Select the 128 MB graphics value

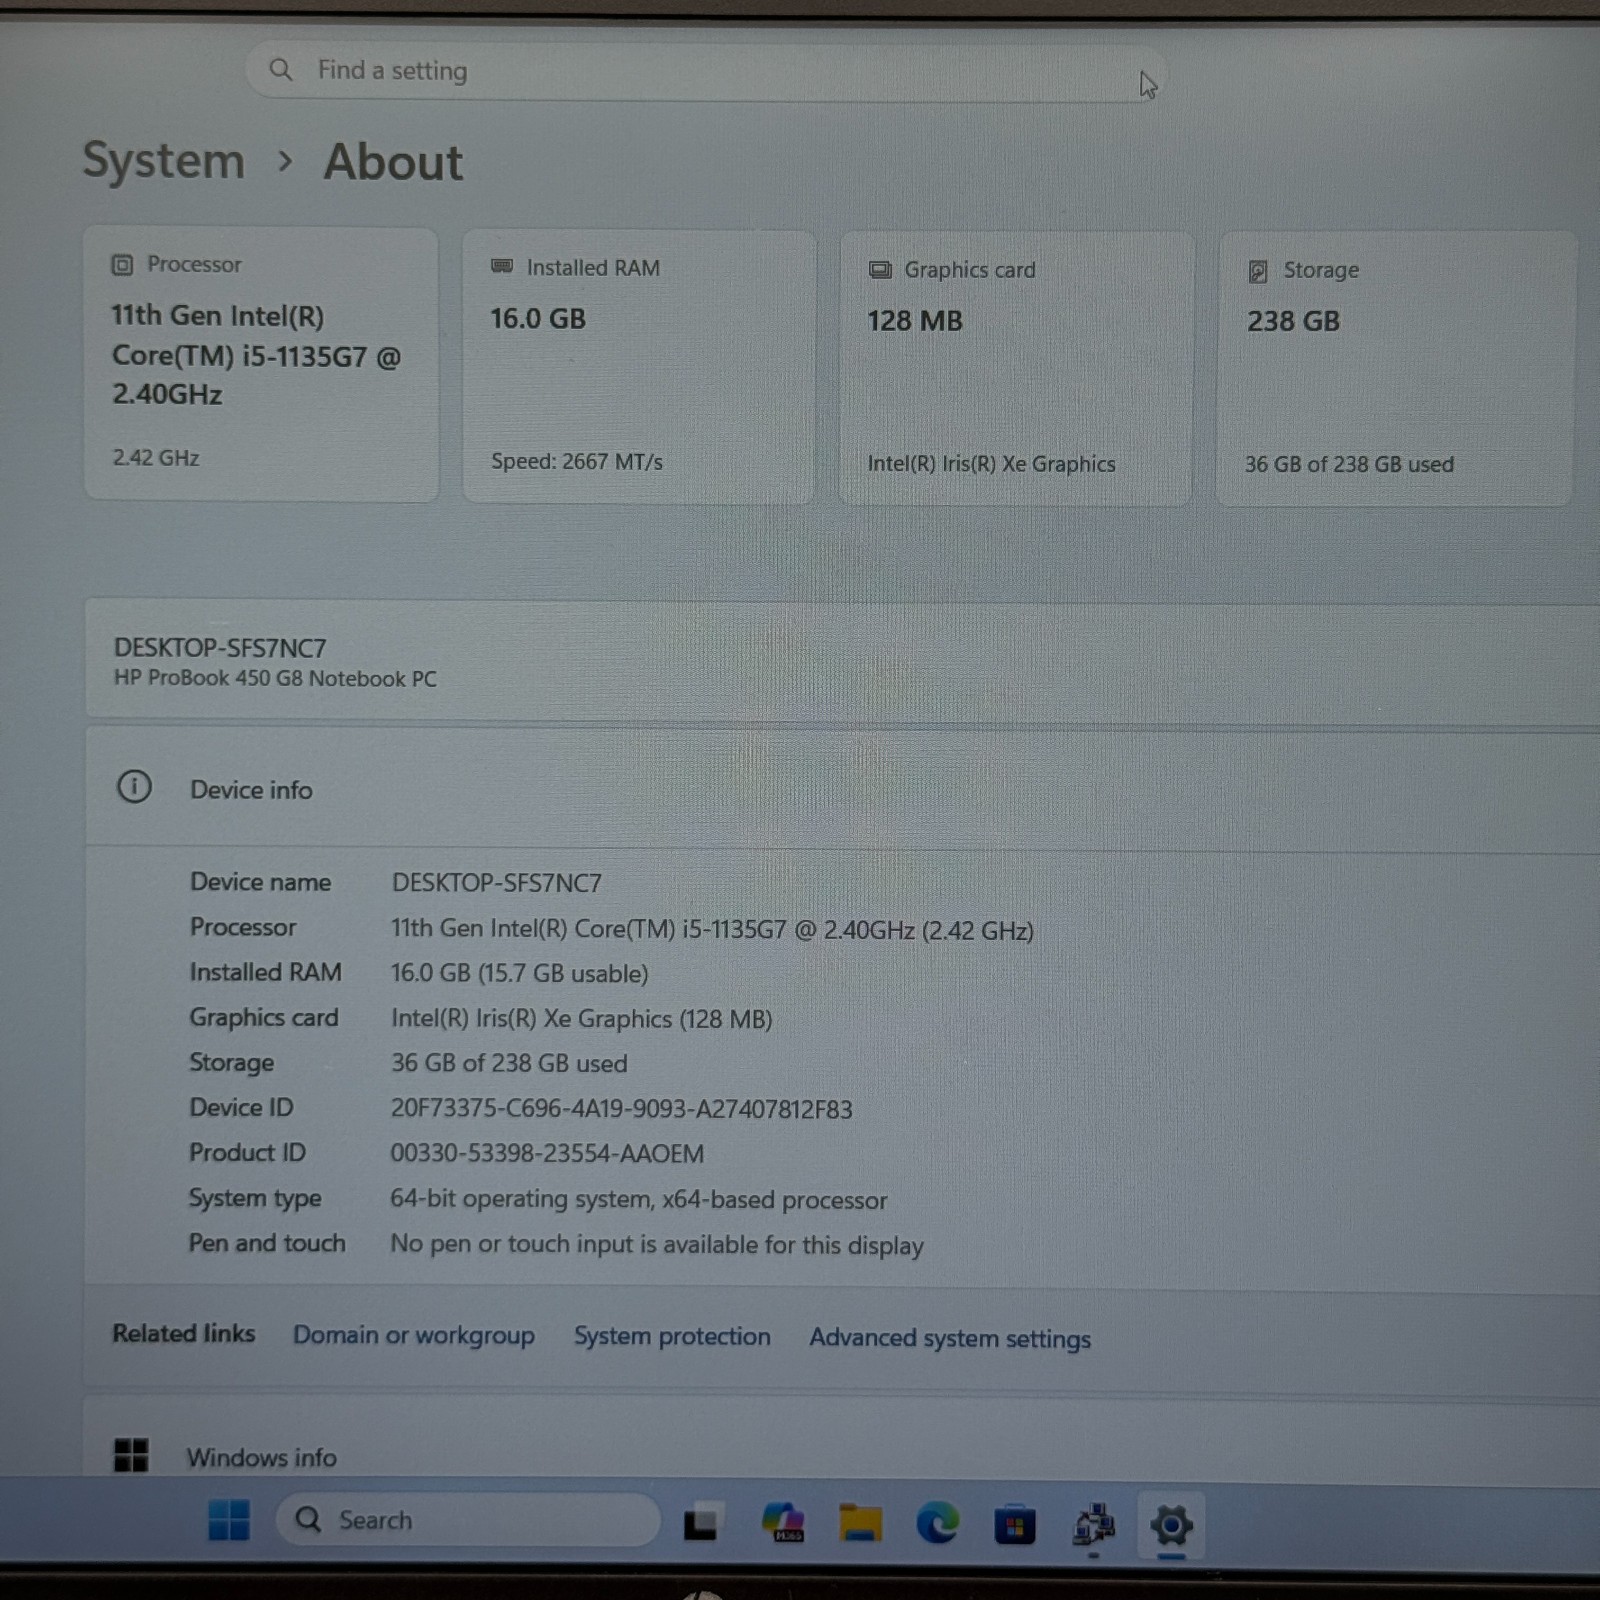point(915,321)
